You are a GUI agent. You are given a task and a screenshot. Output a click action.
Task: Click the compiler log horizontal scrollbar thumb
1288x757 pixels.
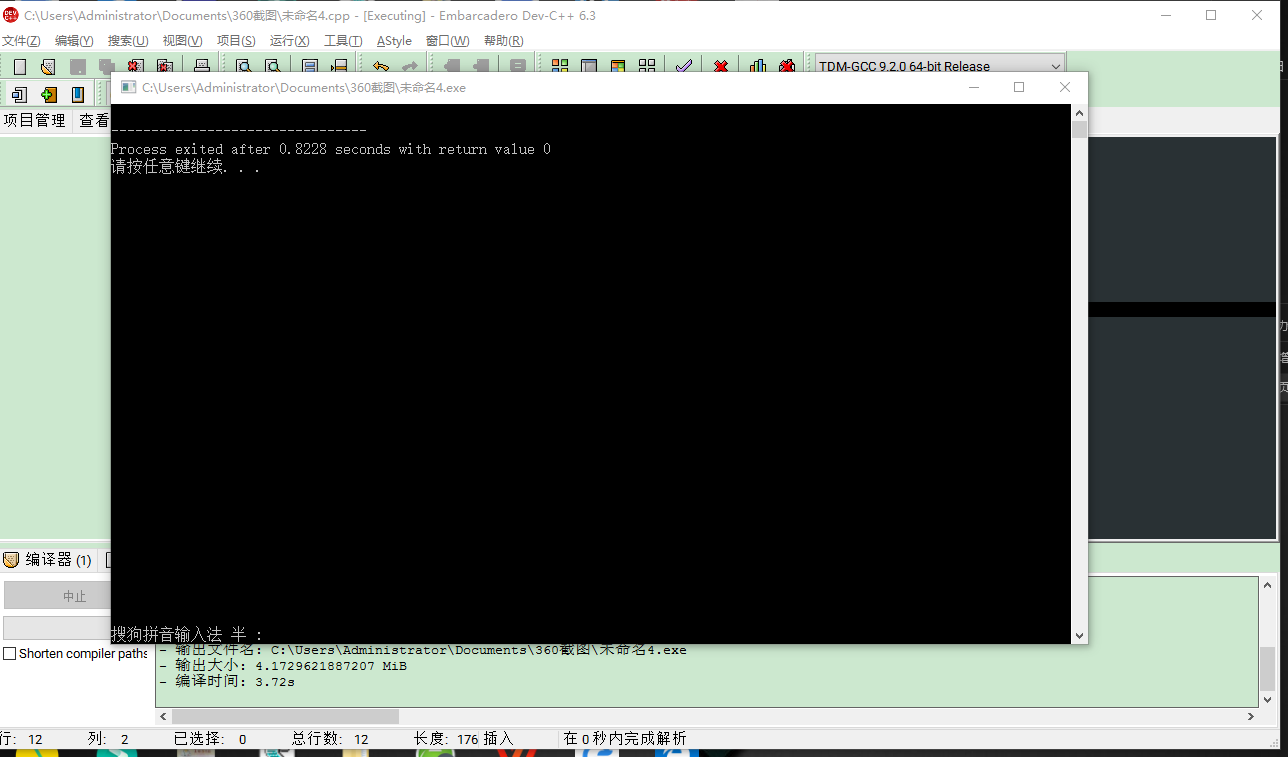pos(285,717)
